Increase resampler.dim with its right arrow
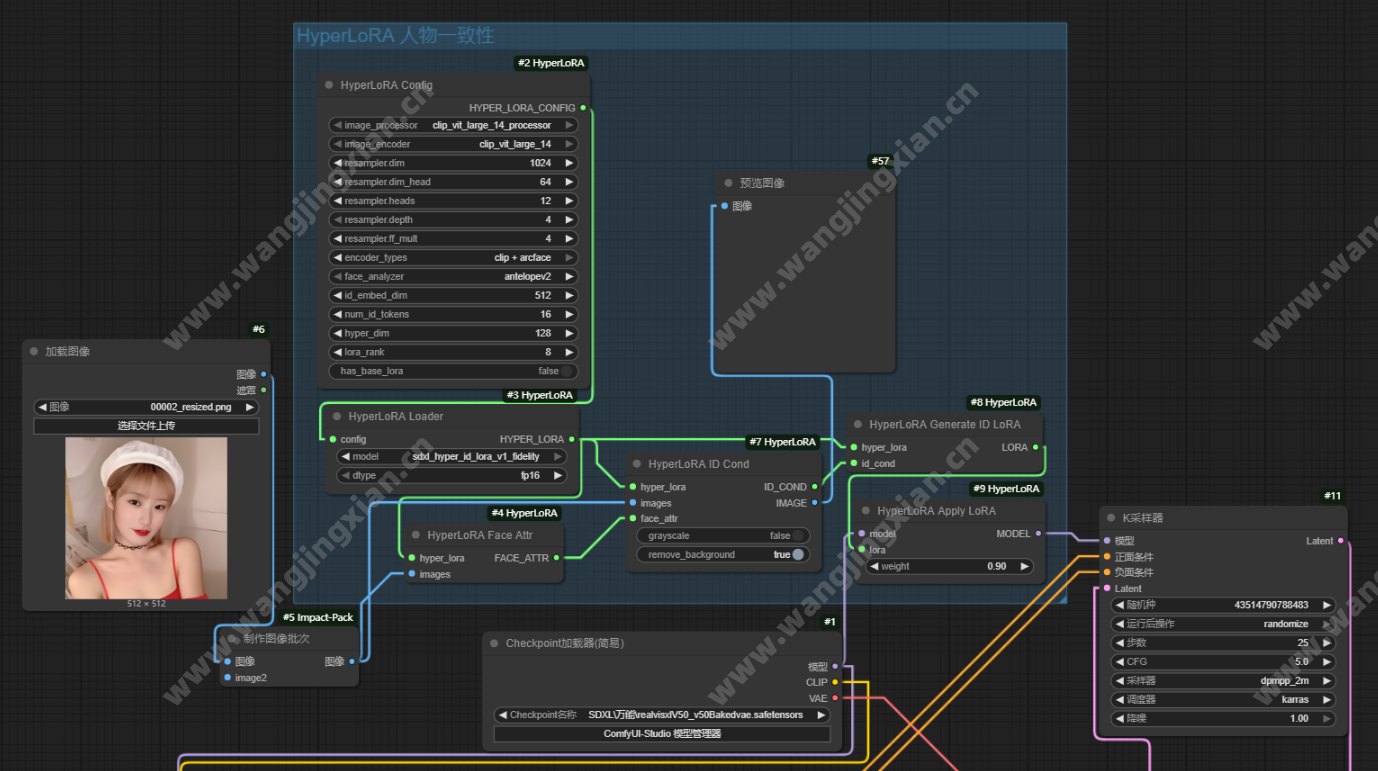Screen dimensions: 1378x771 pos(570,163)
